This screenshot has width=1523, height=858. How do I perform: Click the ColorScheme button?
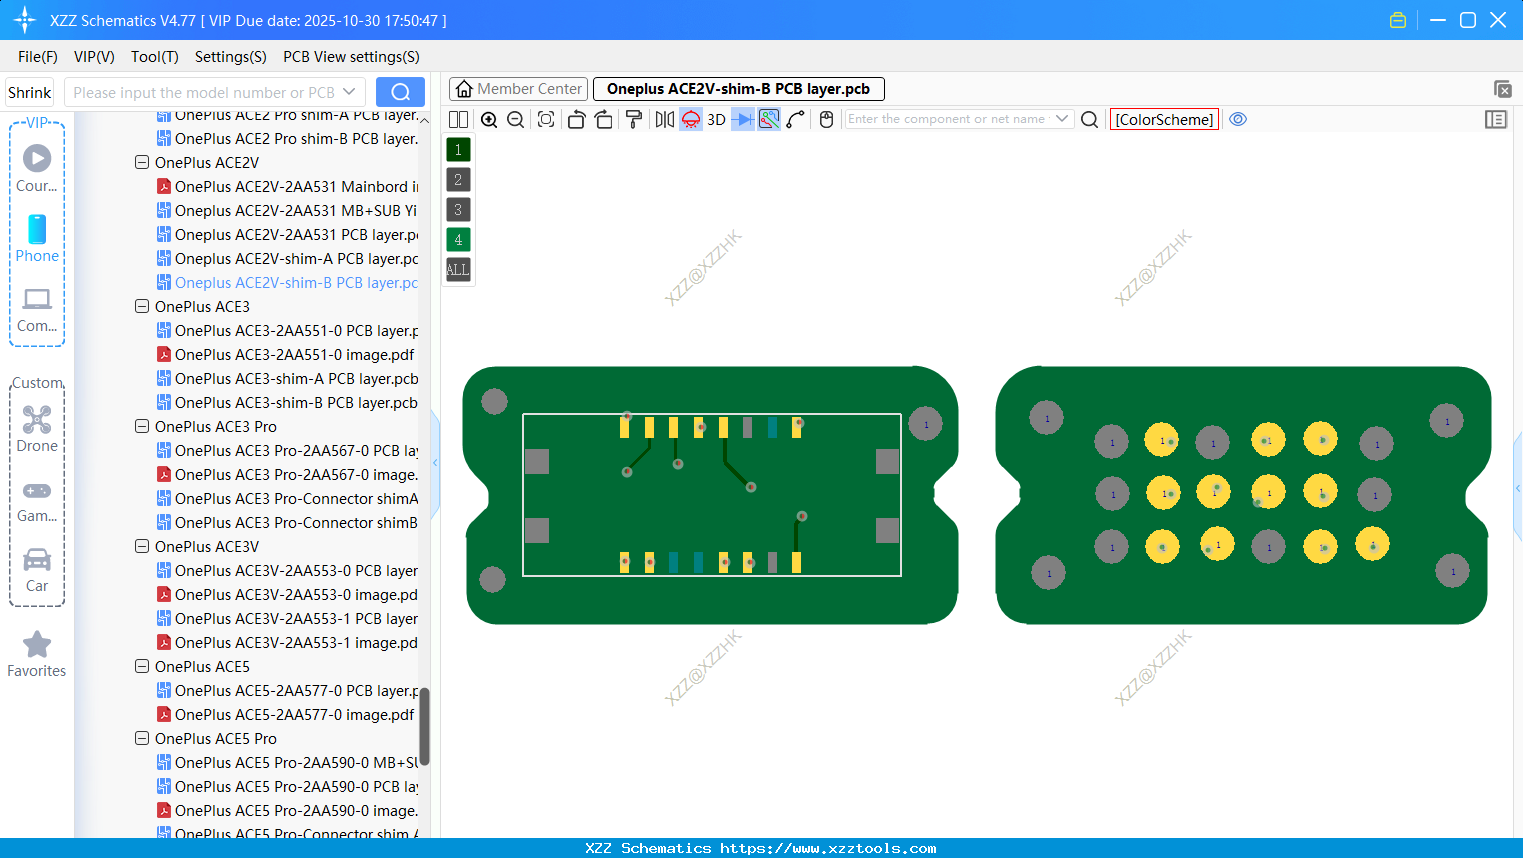point(1164,119)
